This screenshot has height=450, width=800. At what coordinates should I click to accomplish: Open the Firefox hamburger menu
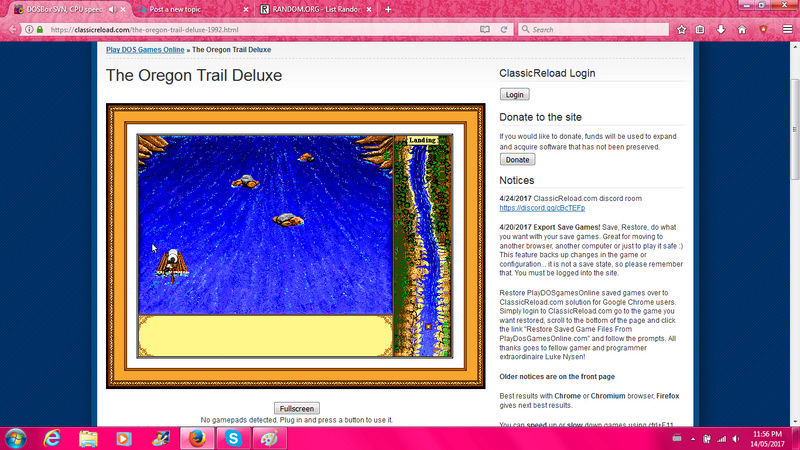pos(788,30)
